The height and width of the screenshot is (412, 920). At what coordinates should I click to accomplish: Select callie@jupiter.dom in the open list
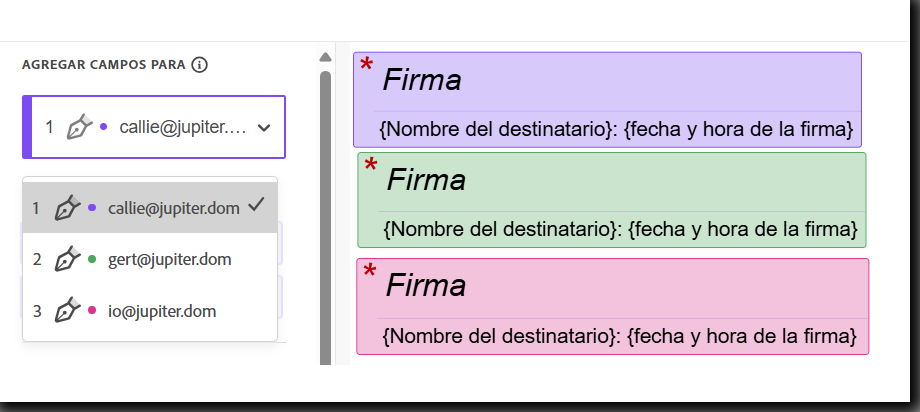point(173,208)
